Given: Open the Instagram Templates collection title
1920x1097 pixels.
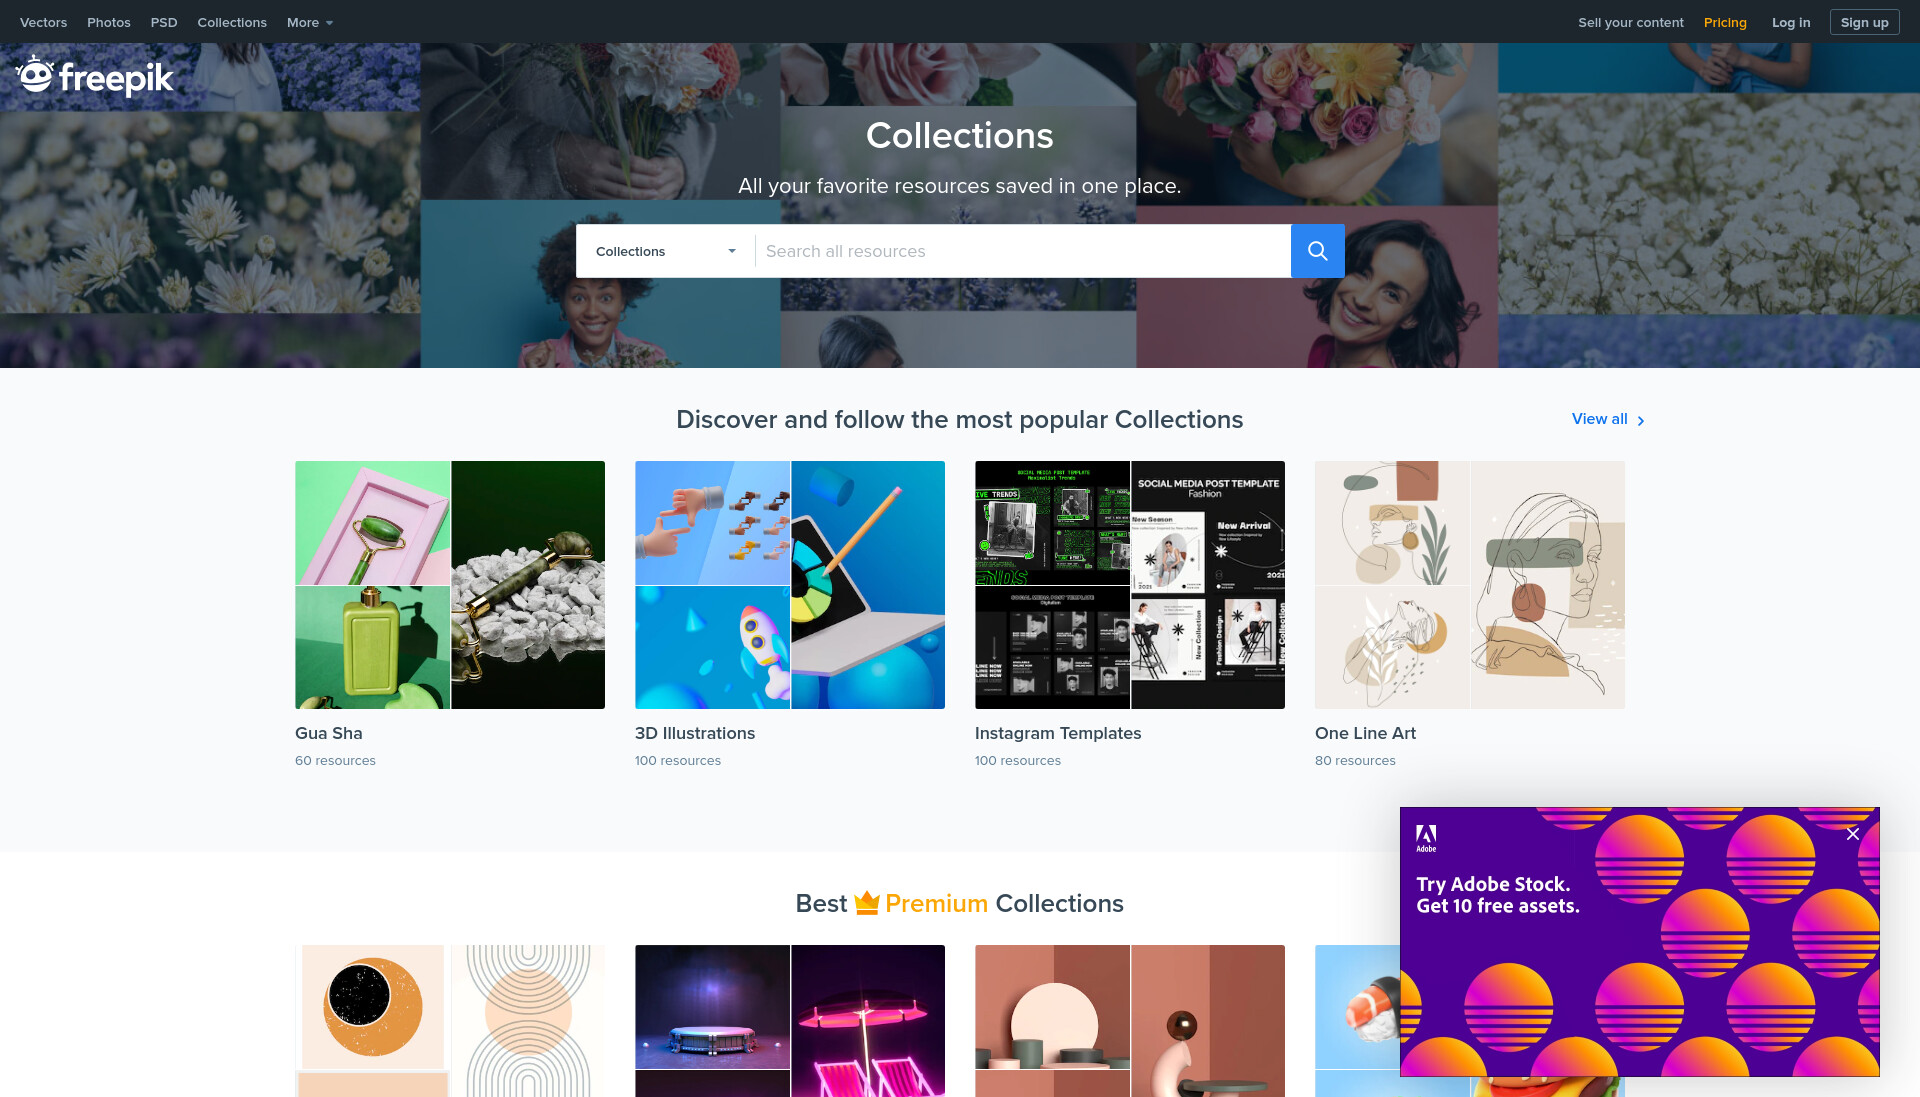Looking at the screenshot, I should coord(1058,733).
